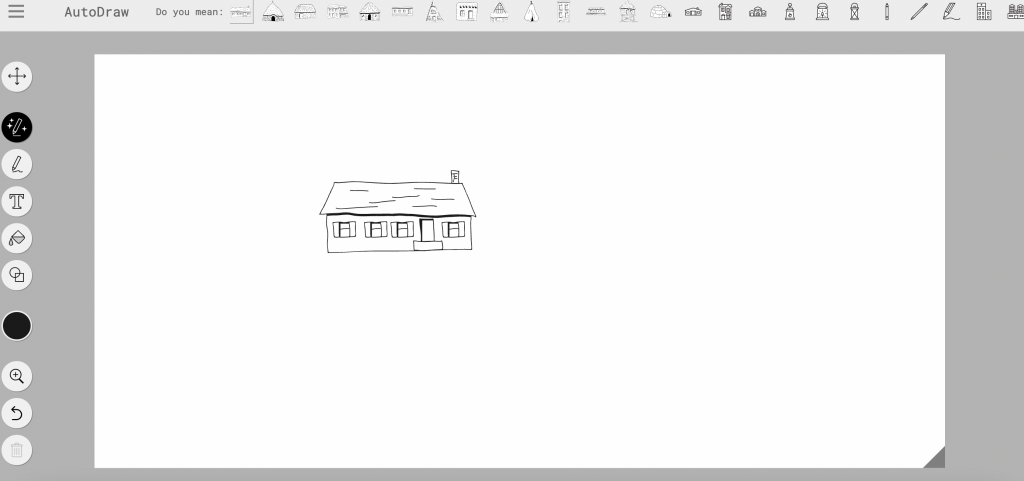Choose the first highlighted house suggestion
1024x481 pixels.
(x=241, y=12)
